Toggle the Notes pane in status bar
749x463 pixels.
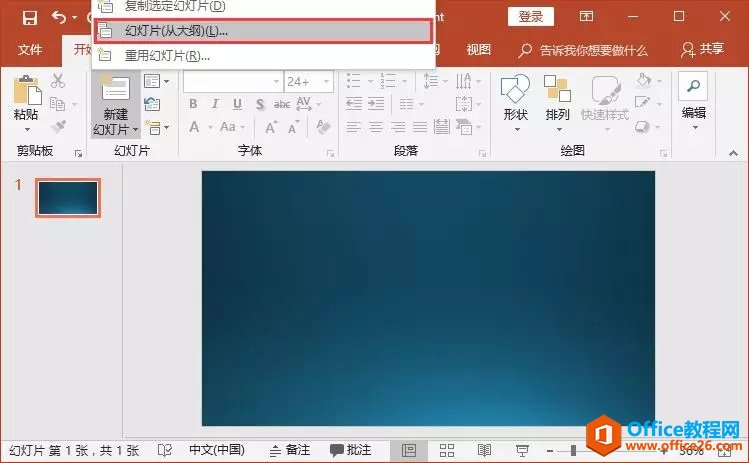click(x=288, y=451)
